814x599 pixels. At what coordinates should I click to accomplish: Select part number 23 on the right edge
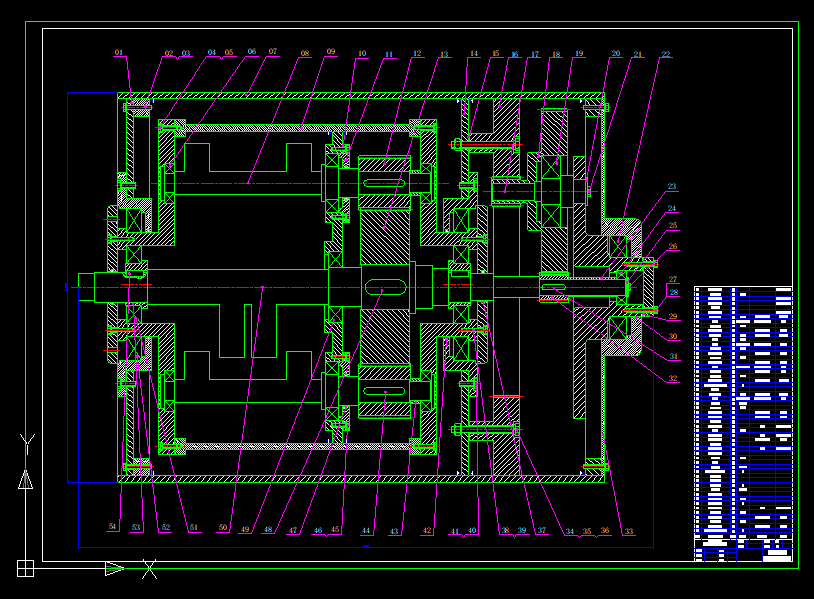(x=673, y=186)
